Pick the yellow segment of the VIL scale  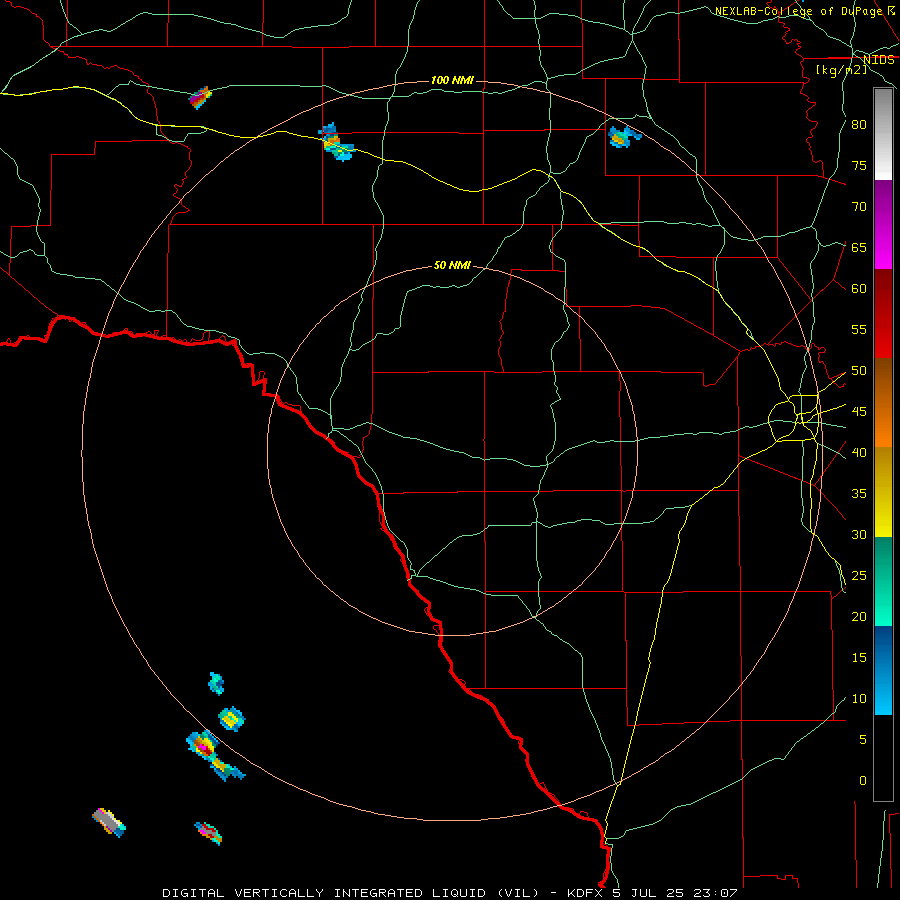(883, 492)
